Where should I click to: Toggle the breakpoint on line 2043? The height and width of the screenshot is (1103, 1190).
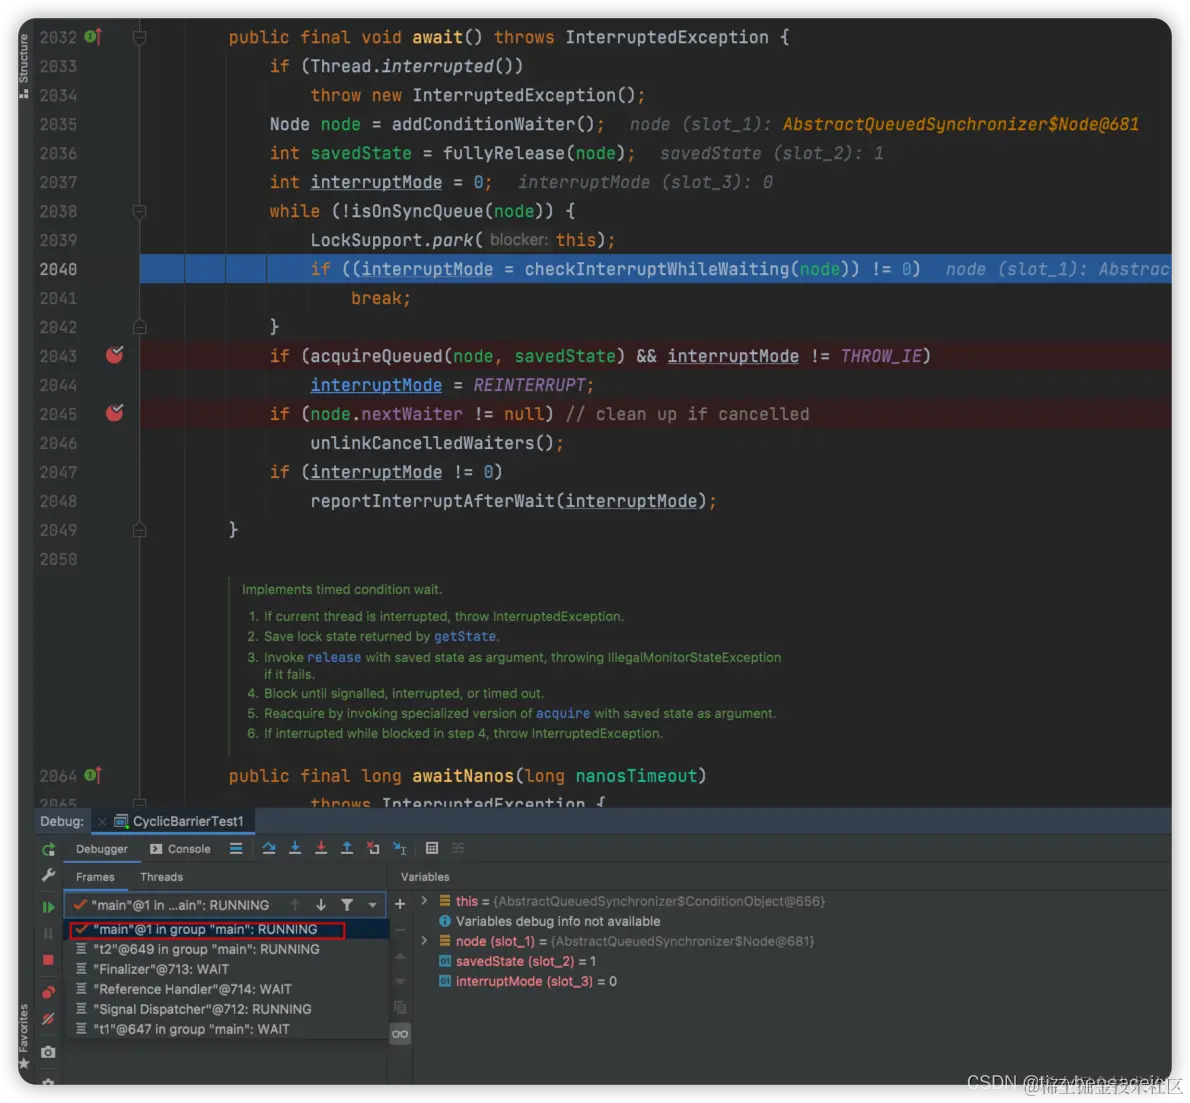pyautogui.click(x=115, y=355)
